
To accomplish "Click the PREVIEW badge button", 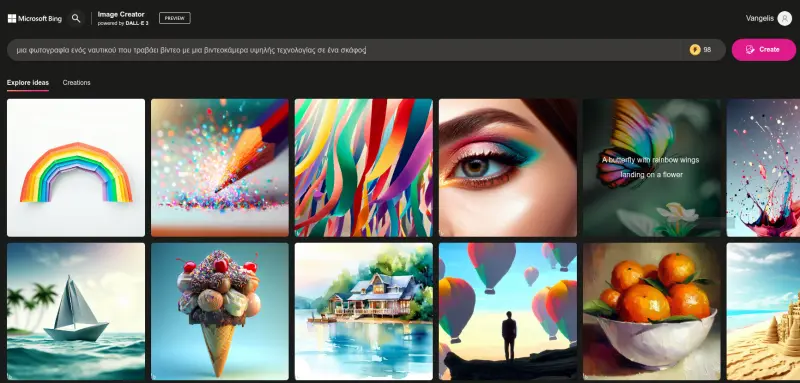I will (174, 18).
